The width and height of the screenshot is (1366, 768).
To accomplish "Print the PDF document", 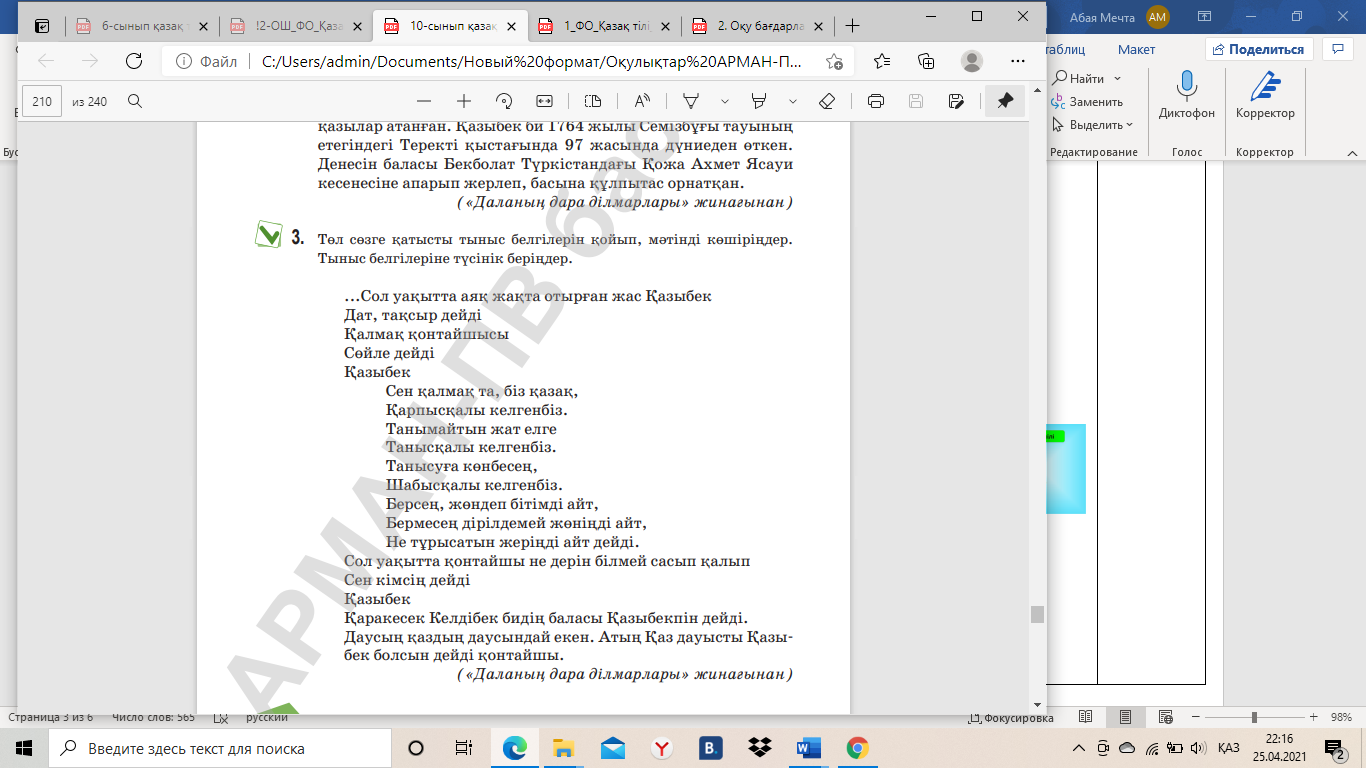I will click(x=876, y=101).
